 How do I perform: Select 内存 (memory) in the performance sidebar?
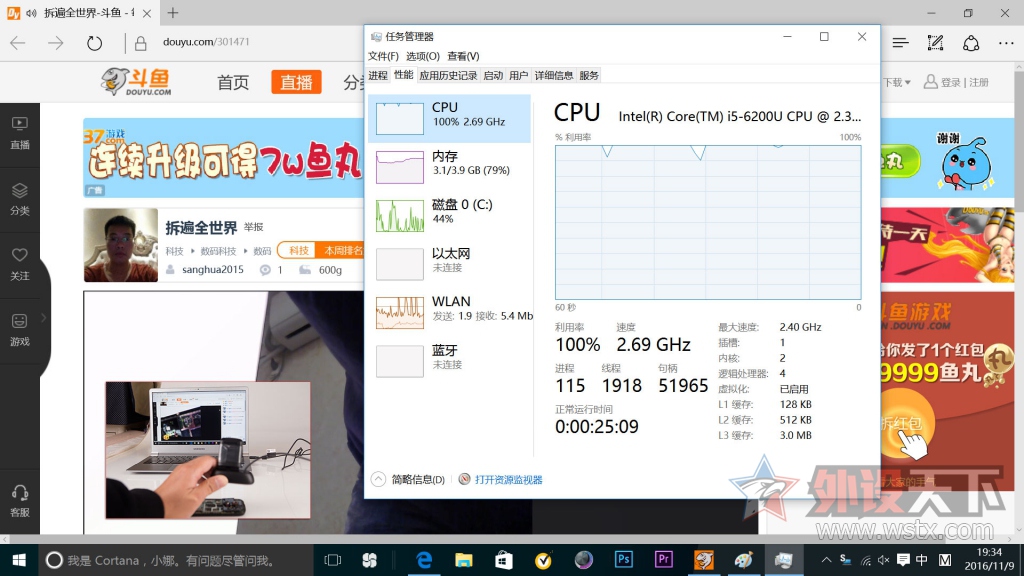pyautogui.click(x=449, y=167)
